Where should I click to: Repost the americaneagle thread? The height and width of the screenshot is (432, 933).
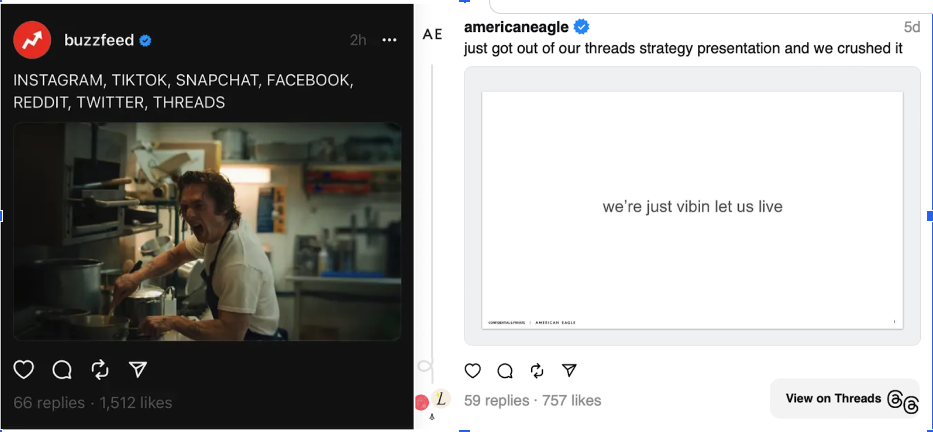(537, 371)
